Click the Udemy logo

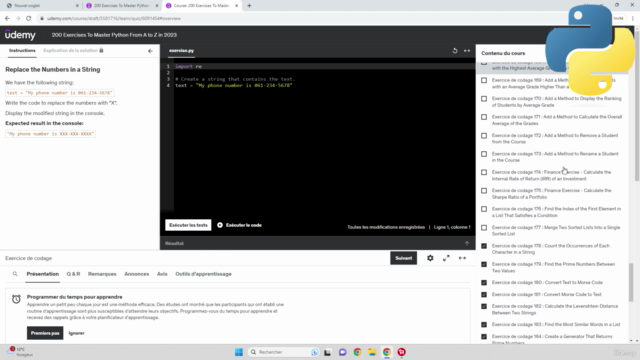pyautogui.click(x=20, y=35)
